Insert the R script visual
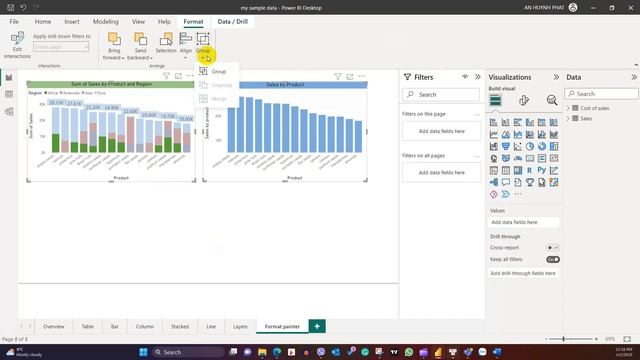Screen dimensions: 640x360 530,170
